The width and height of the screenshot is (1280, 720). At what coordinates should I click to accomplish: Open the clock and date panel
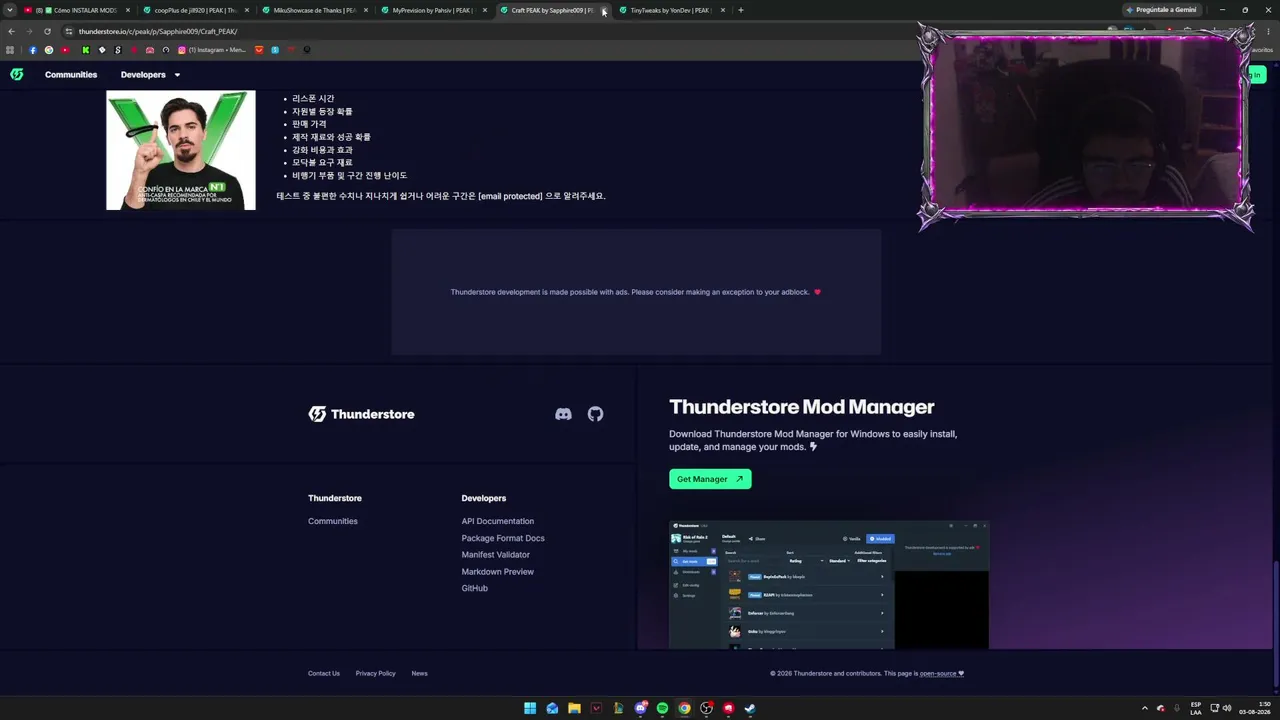pos(1256,709)
